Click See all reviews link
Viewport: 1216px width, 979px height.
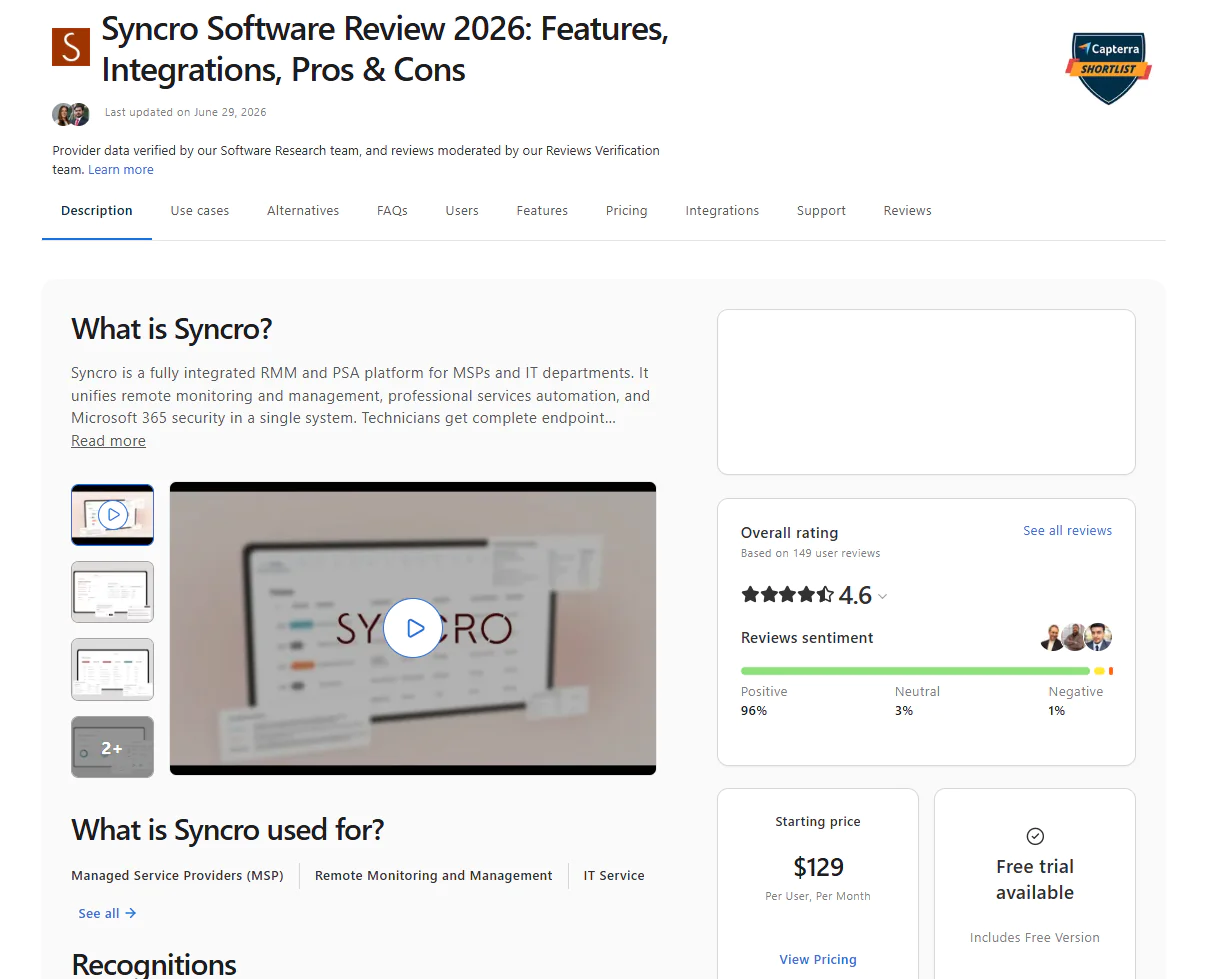coord(1067,531)
